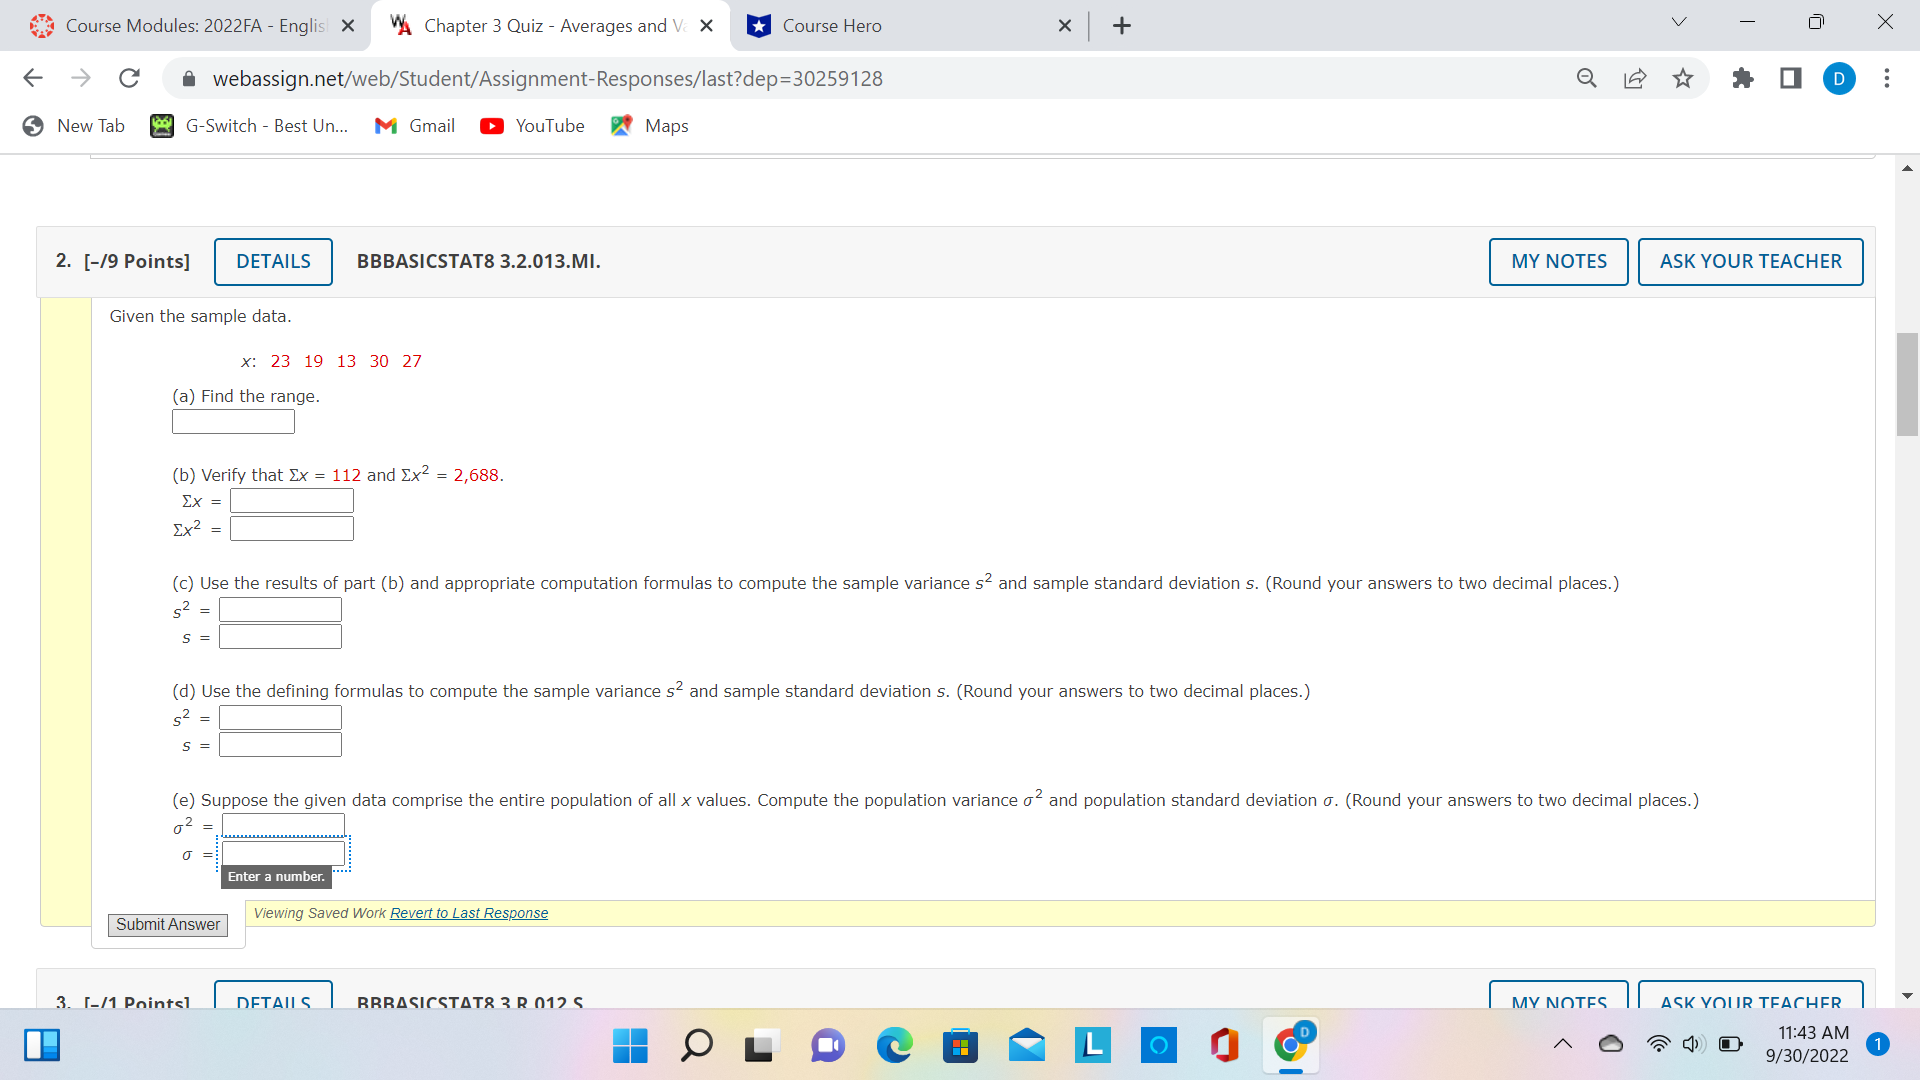Open the browser Extensions puzzle icon
This screenshot has width=1920, height=1080.
coord(1743,78)
